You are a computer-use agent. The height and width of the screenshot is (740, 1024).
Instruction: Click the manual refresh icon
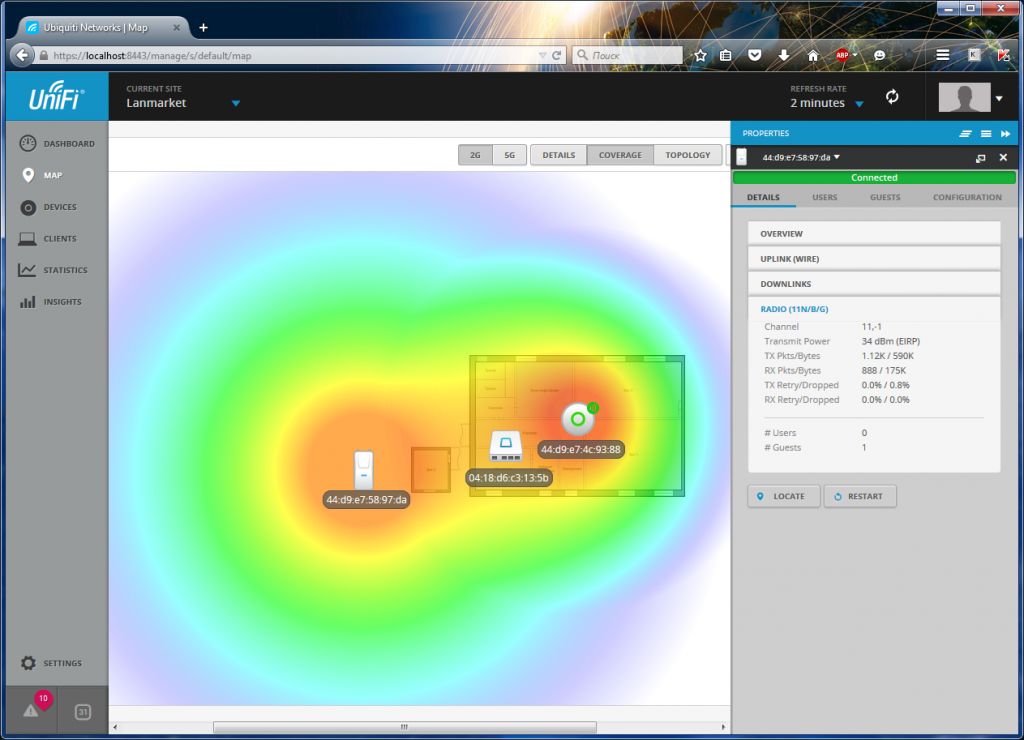point(892,97)
